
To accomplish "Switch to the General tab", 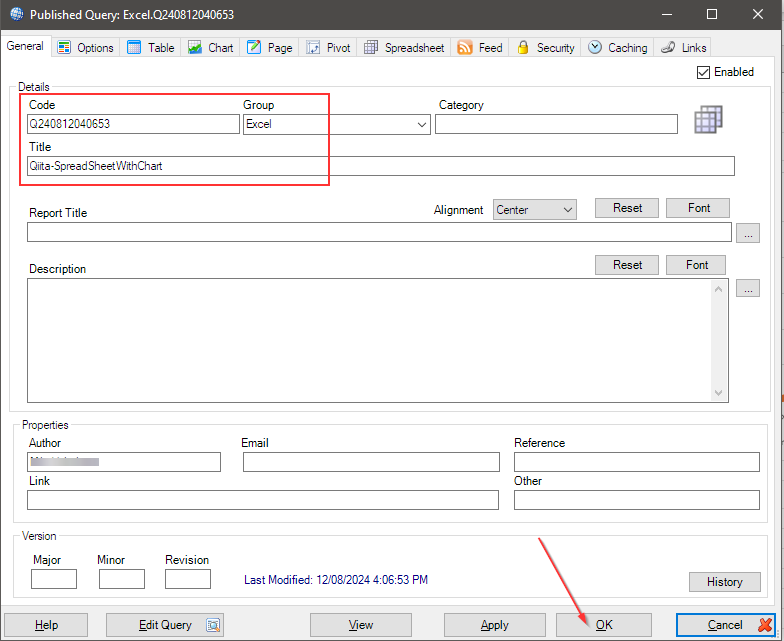I will [26, 46].
